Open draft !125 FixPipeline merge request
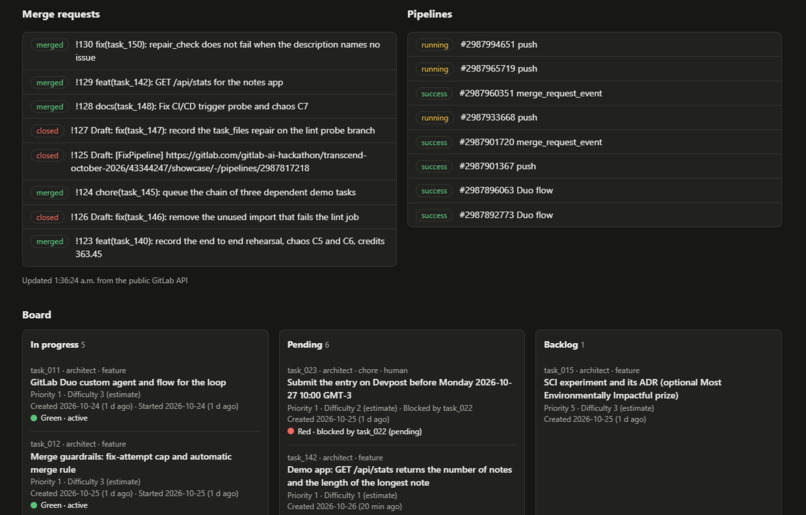Screen dimensions: 806x515 click(x=209, y=161)
